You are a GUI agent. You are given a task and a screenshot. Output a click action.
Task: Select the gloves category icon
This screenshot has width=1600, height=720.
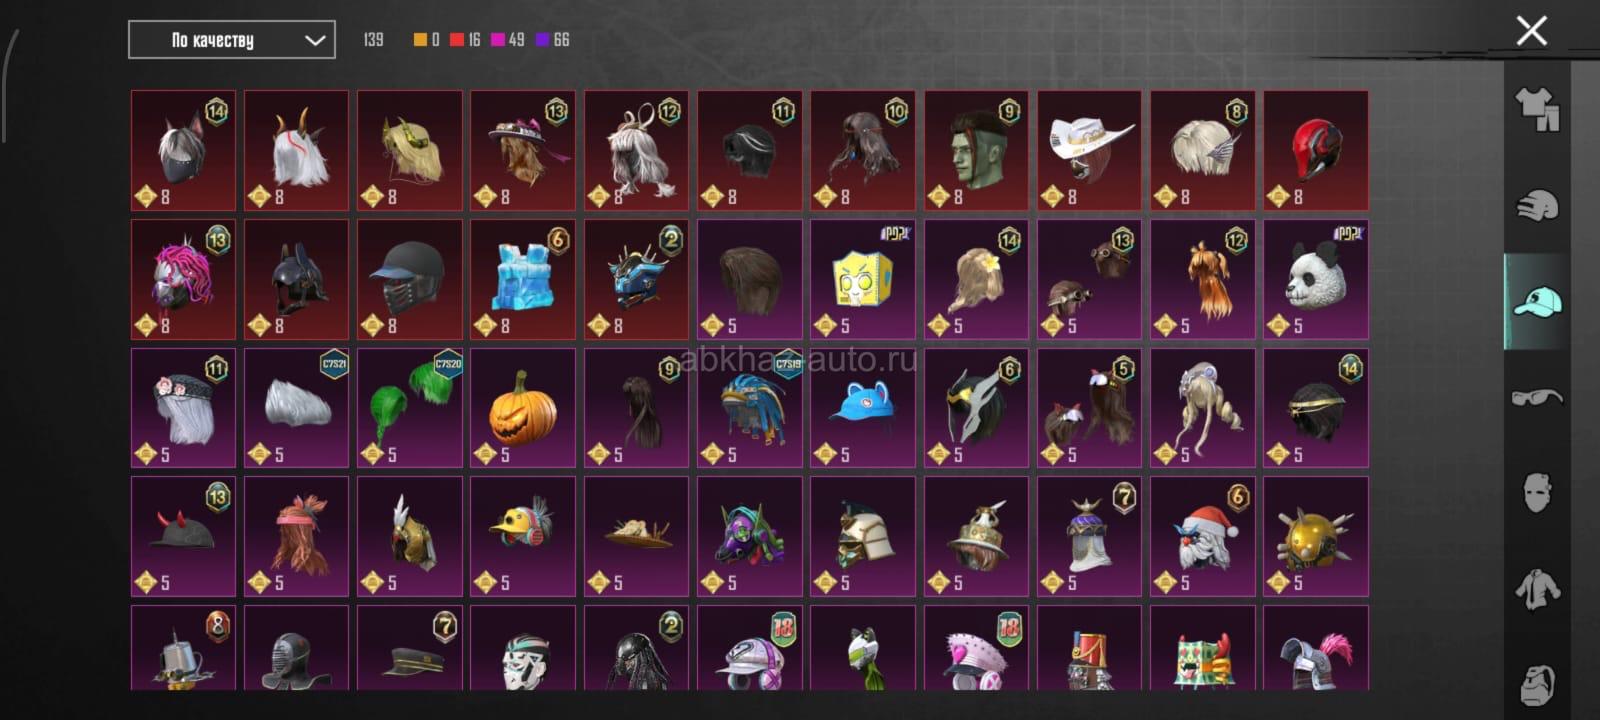[x=1537, y=205]
